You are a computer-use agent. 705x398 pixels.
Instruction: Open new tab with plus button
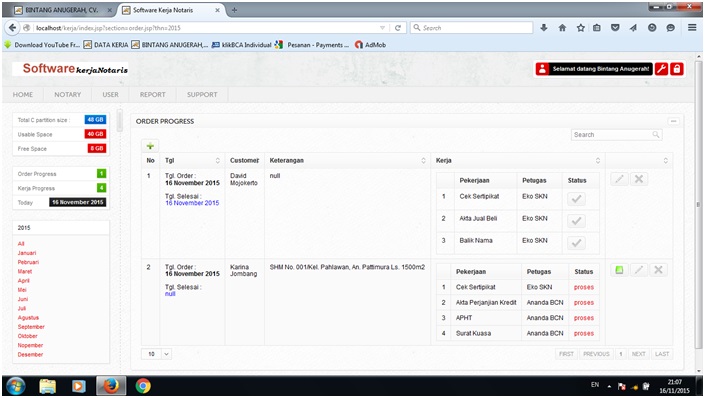coord(234,10)
